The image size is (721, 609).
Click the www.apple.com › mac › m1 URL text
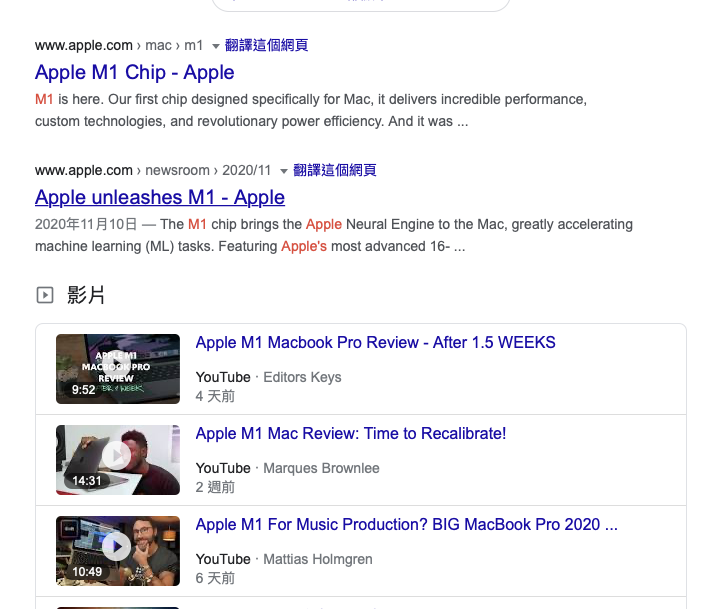coord(119,45)
